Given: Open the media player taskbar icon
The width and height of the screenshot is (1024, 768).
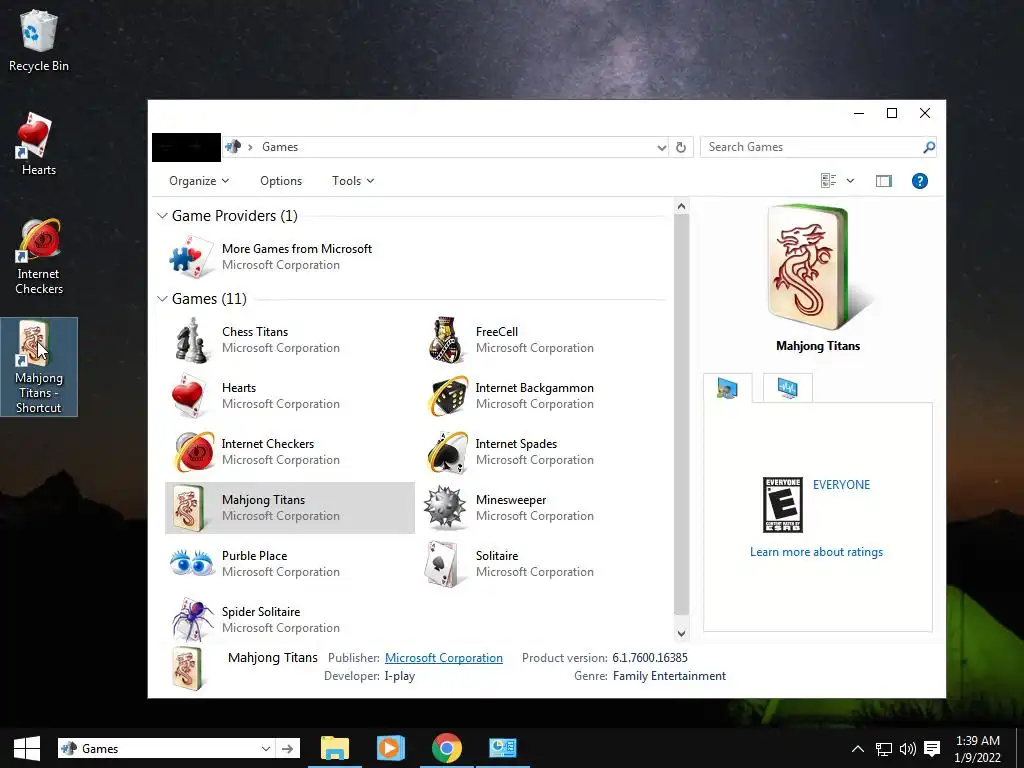Looking at the screenshot, I should click(391, 748).
